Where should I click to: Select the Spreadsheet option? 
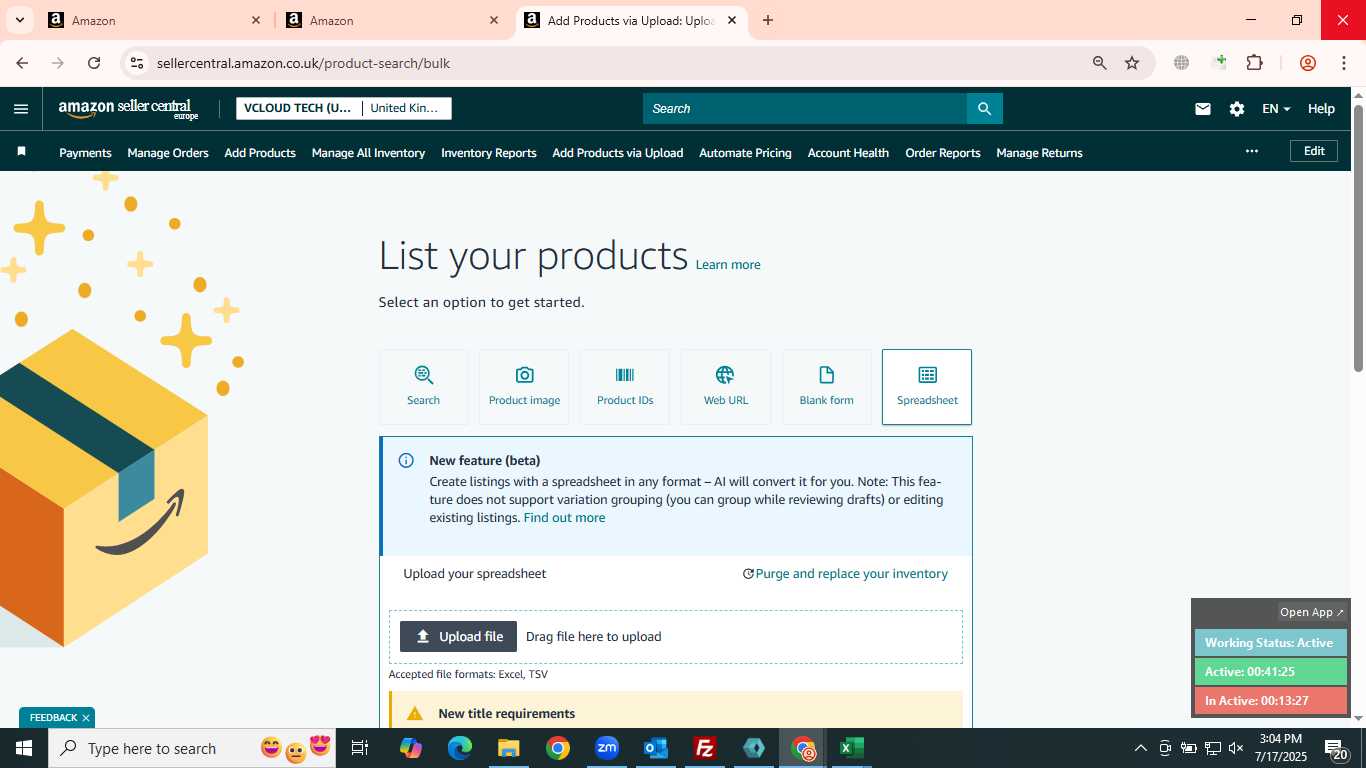pyautogui.click(x=927, y=387)
